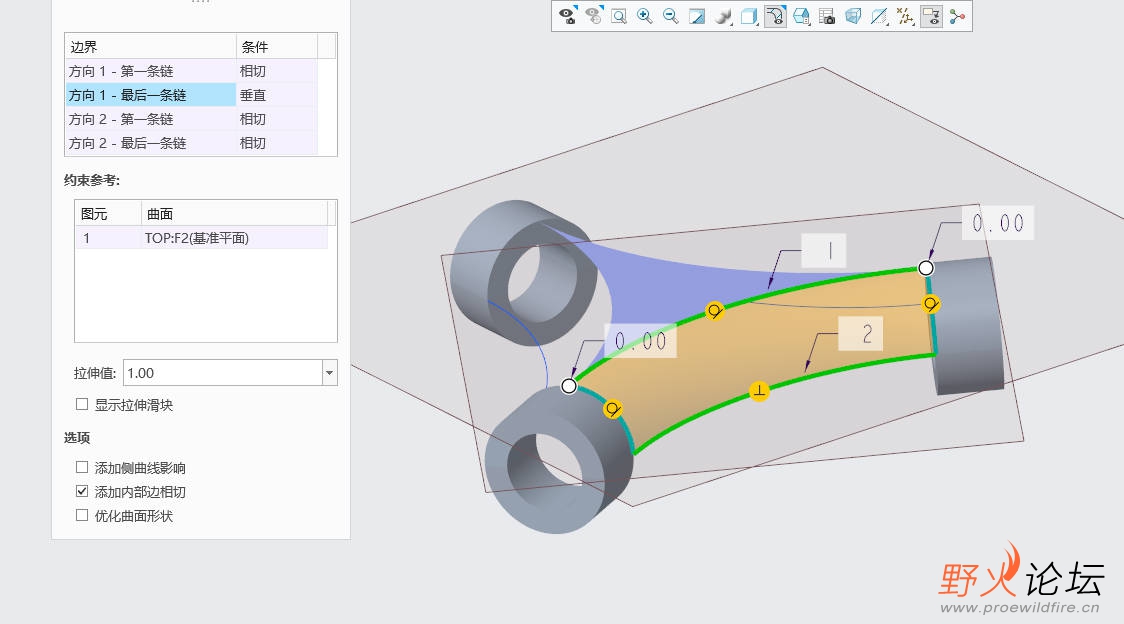The height and width of the screenshot is (624, 1124).
Task: Toggle the annotation display icon
Action: click(x=931, y=16)
